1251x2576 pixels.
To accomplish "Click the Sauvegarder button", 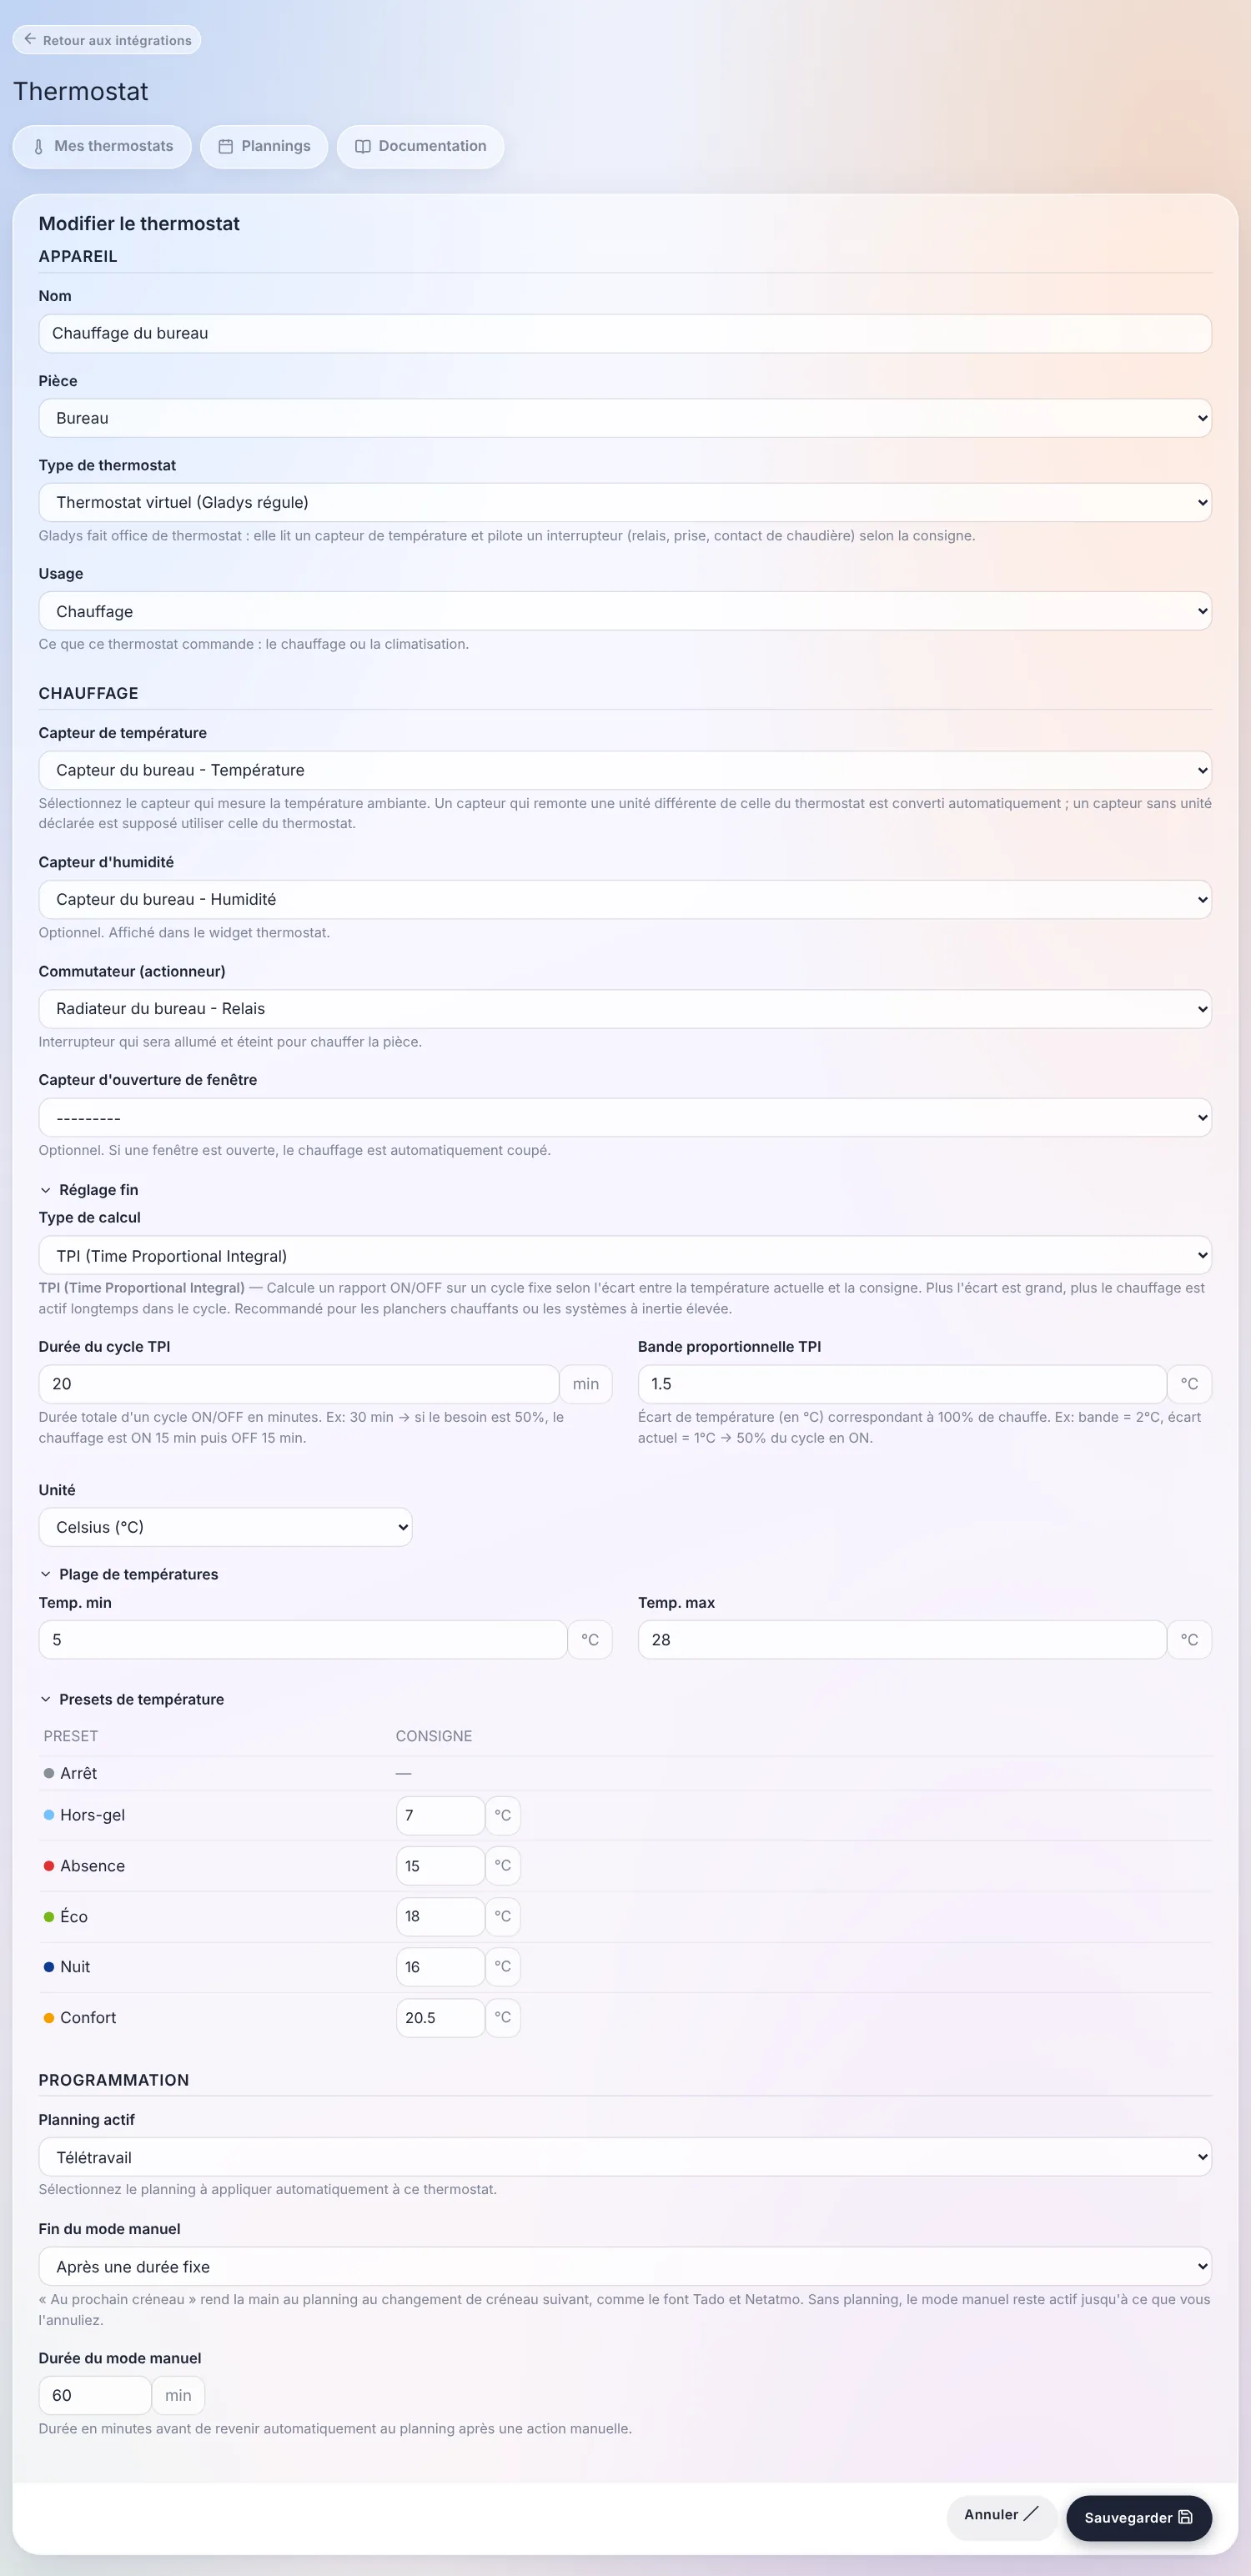I will point(1139,2517).
